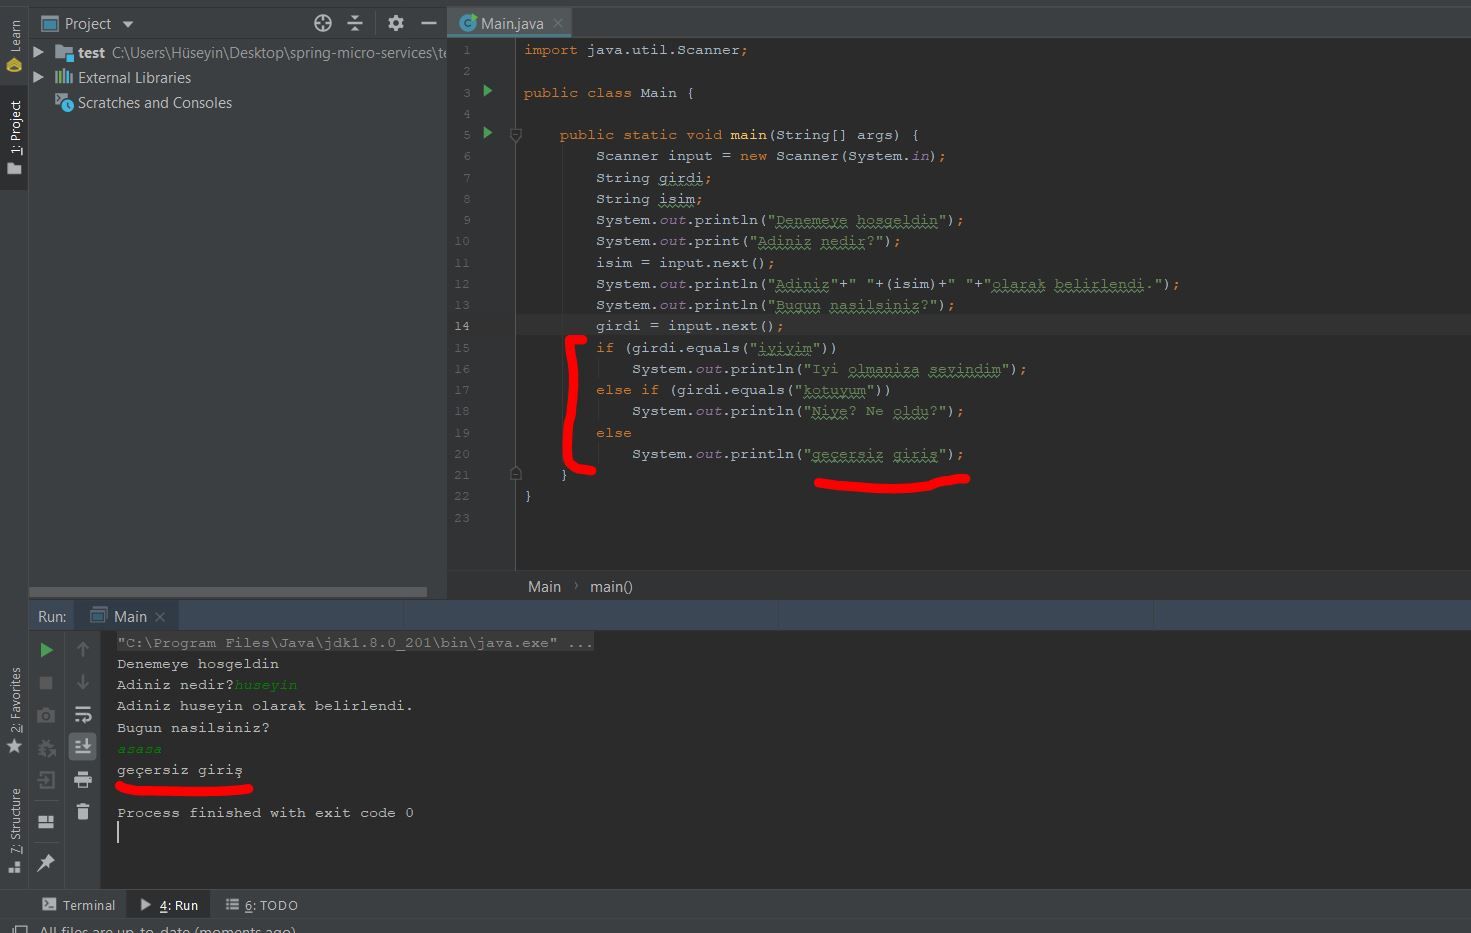Expand the External Libraries node
This screenshot has height=933, width=1471.
click(38, 77)
